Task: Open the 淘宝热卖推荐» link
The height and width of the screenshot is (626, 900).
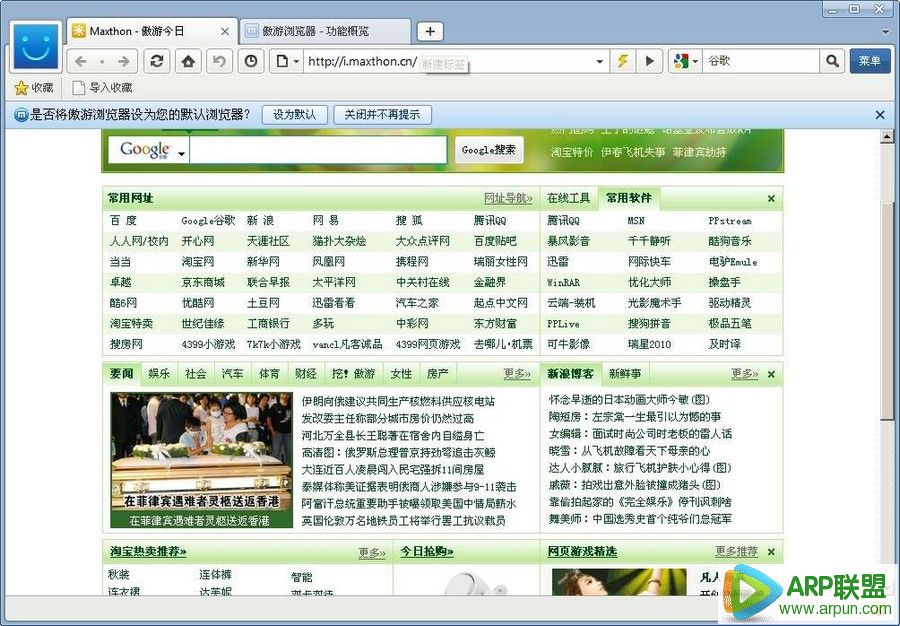Action: click(x=148, y=551)
